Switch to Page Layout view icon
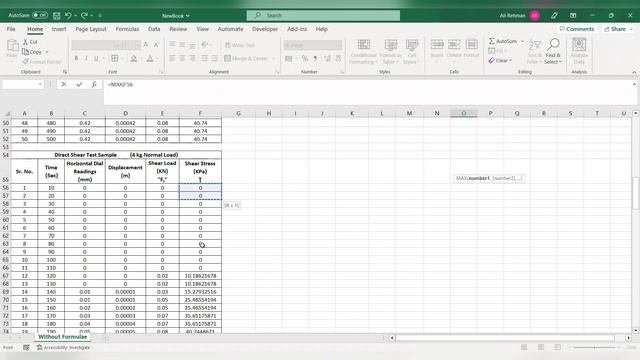The height and width of the screenshot is (360, 640). tap(541, 347)
